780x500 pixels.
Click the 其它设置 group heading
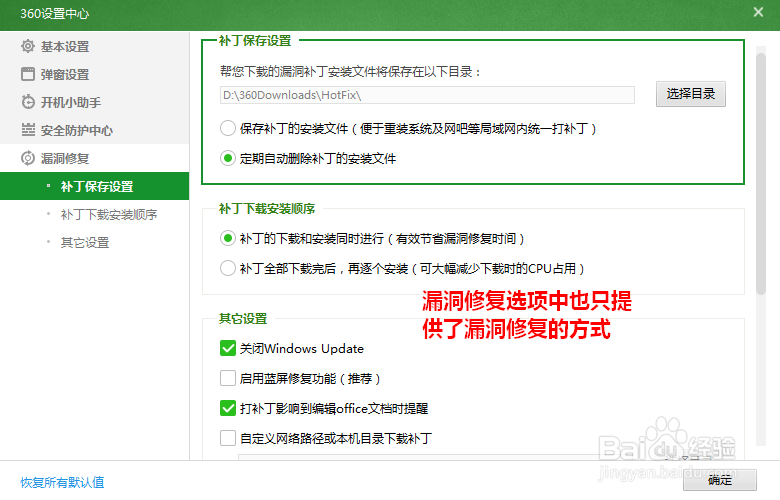tap(243, 318)
